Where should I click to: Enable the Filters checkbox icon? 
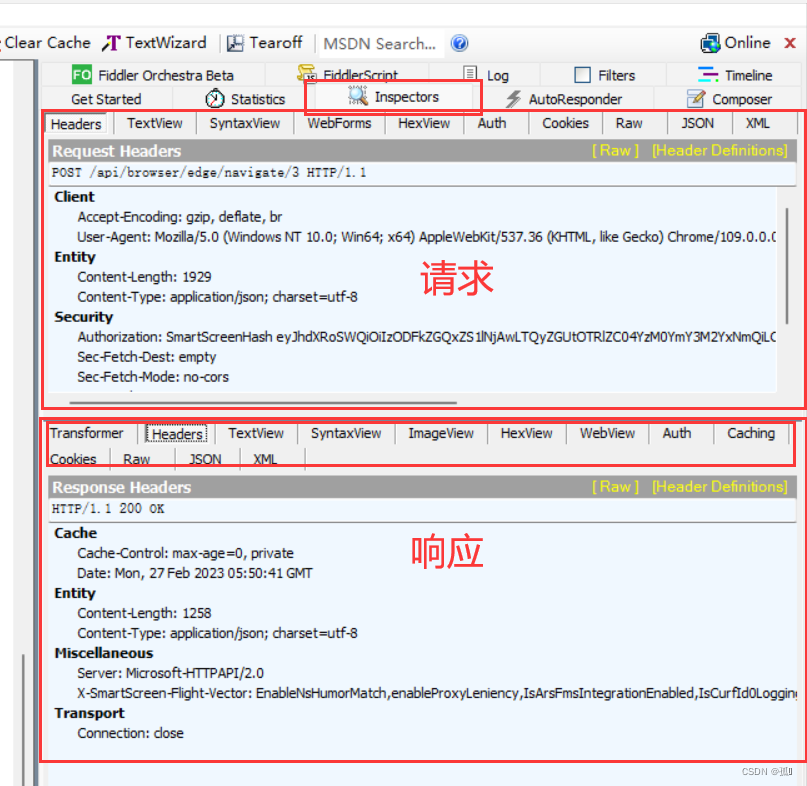pos(583,73)
